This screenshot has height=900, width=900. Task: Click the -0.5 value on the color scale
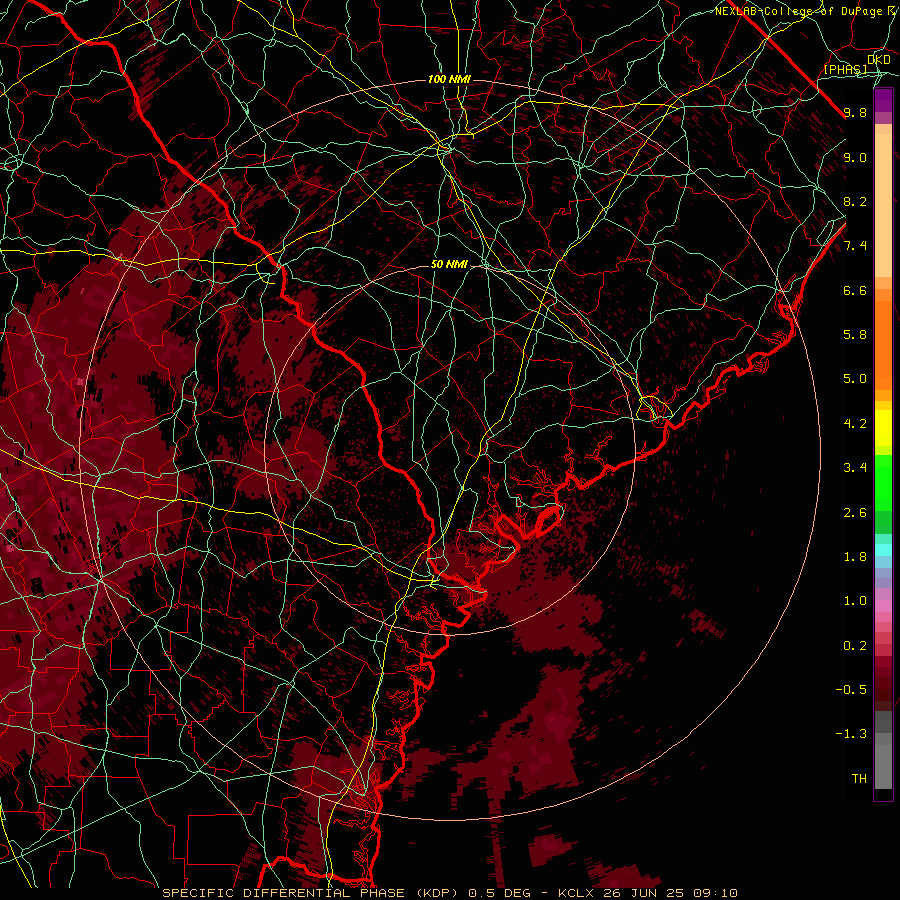[x=851, y=690]
